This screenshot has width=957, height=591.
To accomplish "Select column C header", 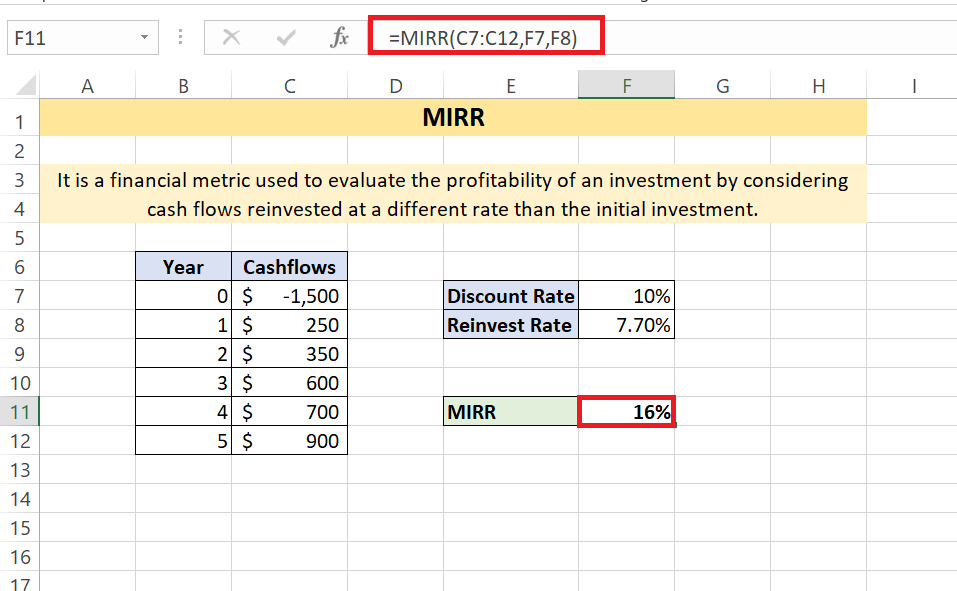I will tap(289, 86).
